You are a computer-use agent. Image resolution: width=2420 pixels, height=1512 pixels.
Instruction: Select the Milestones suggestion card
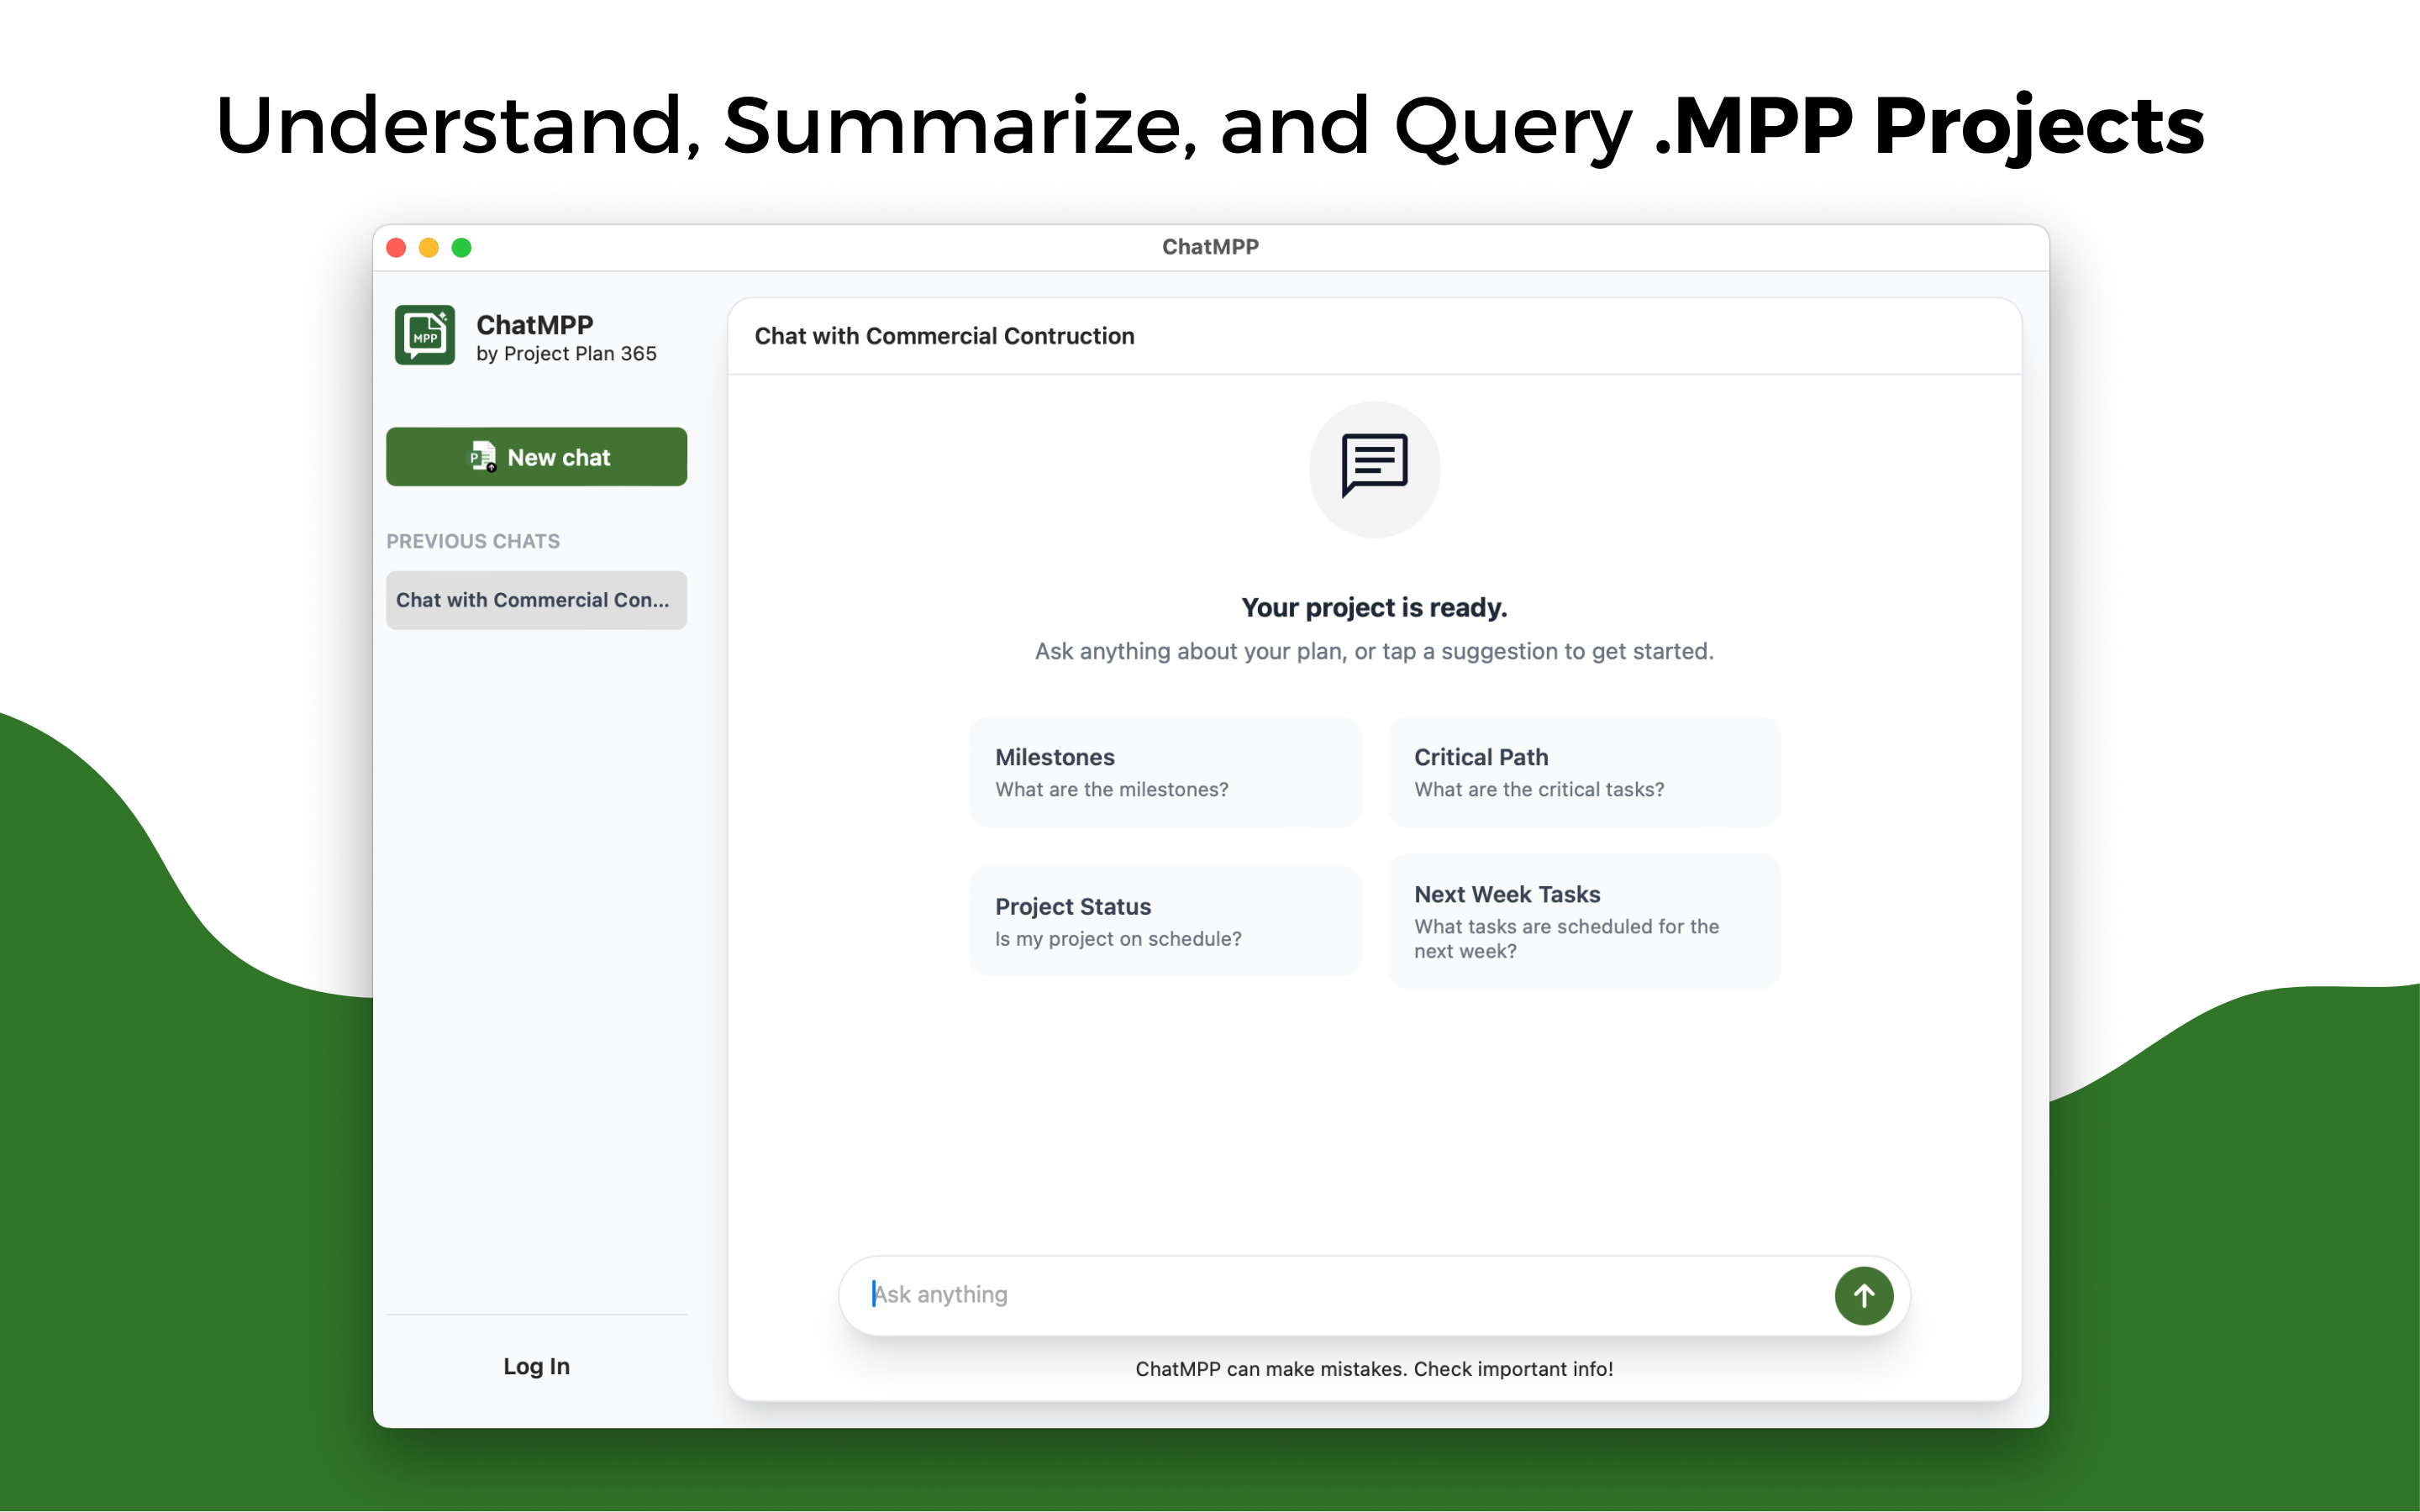[1165, 772]
